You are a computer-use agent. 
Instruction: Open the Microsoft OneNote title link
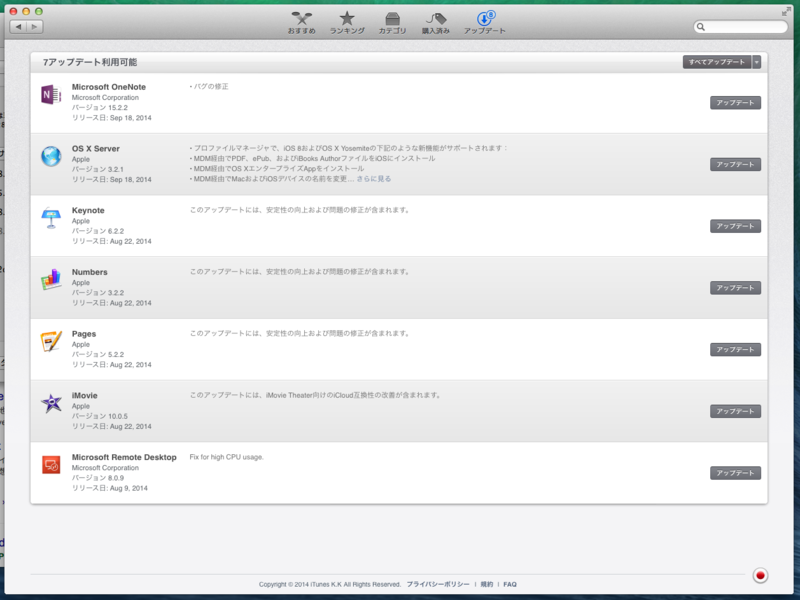pos(109,87)
